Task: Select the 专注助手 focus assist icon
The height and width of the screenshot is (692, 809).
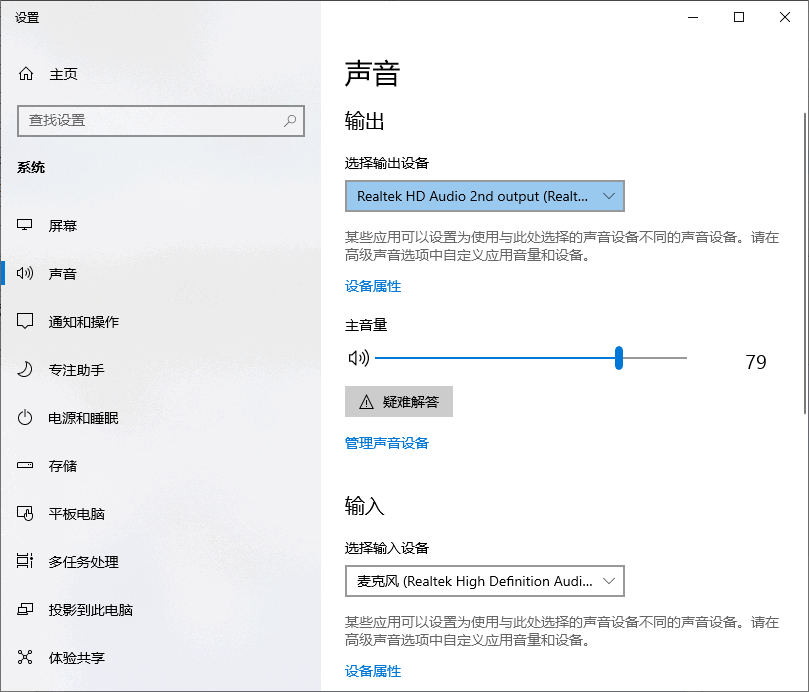Action: pos(30,369)
